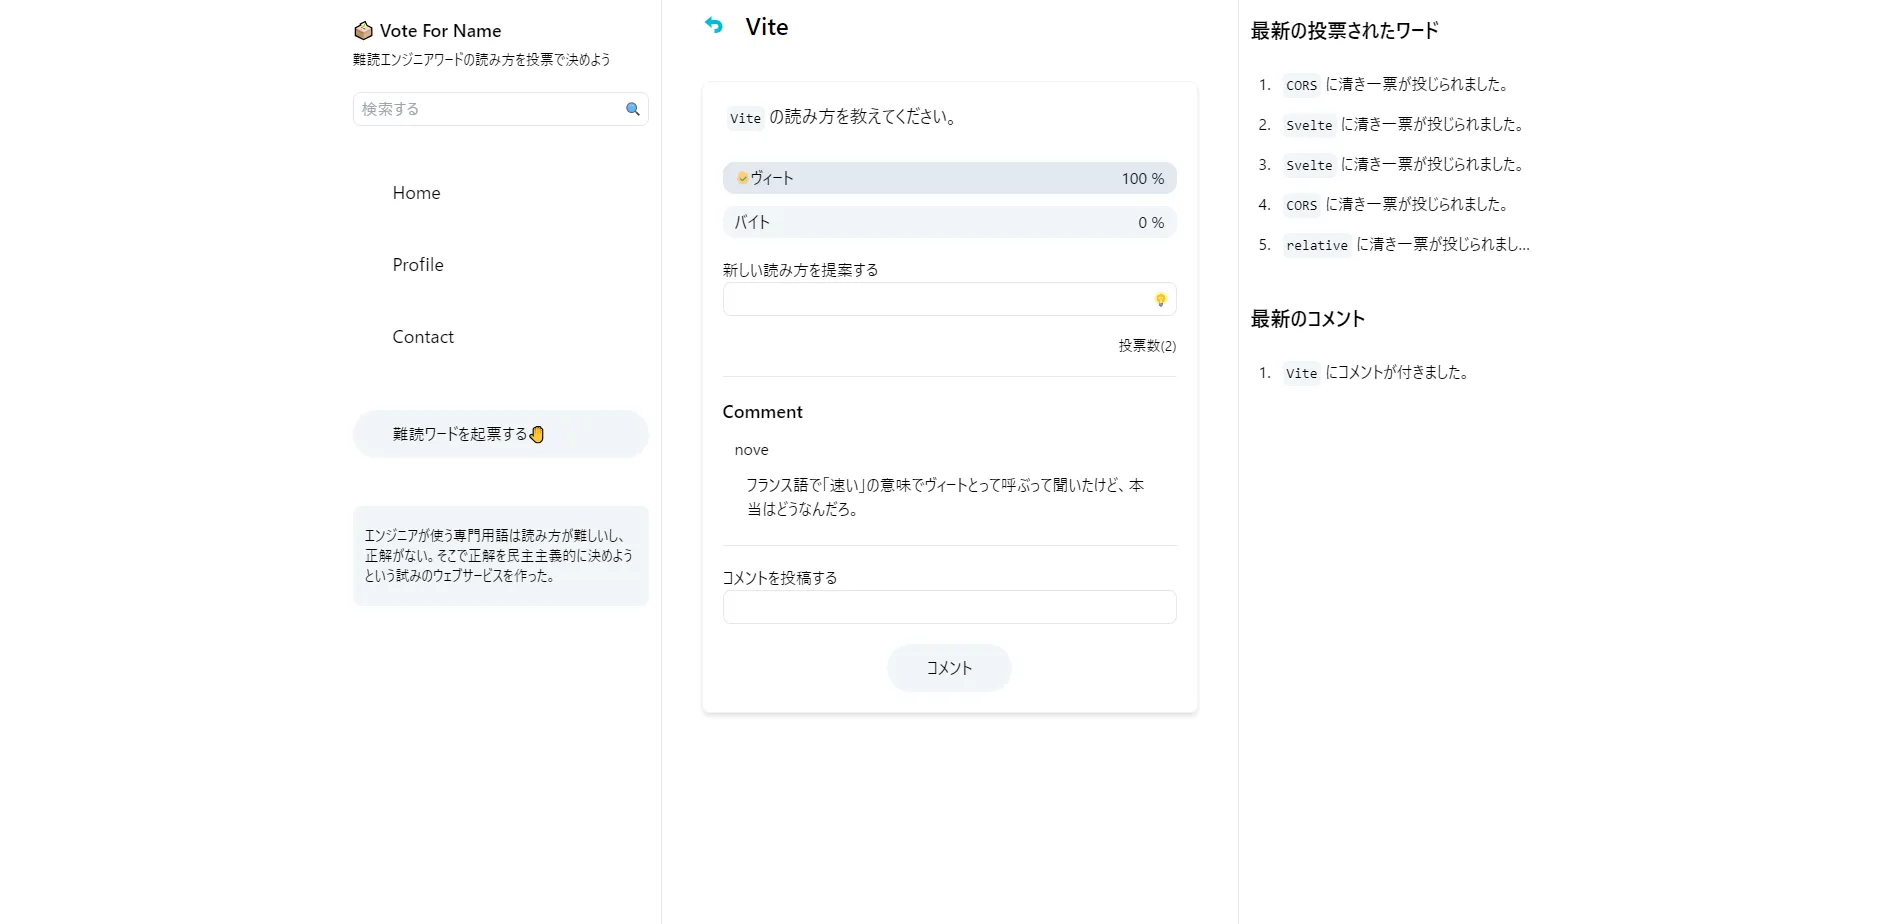
Task: Click the コメントを投稿する text field
Action: coord(948,607)
